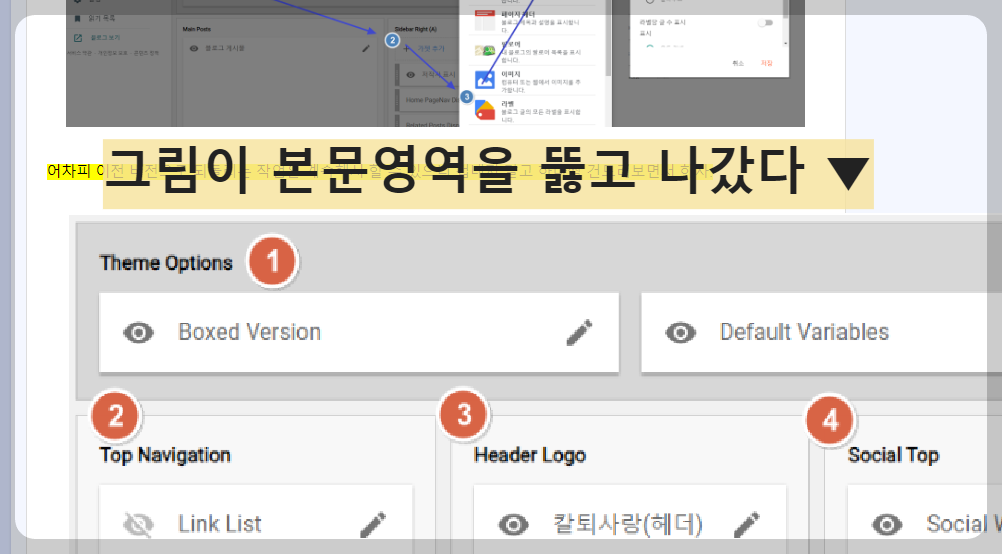Choose the 이미지 gadget icon
This screenshot has height=554, width=1002.
[485, 80]
